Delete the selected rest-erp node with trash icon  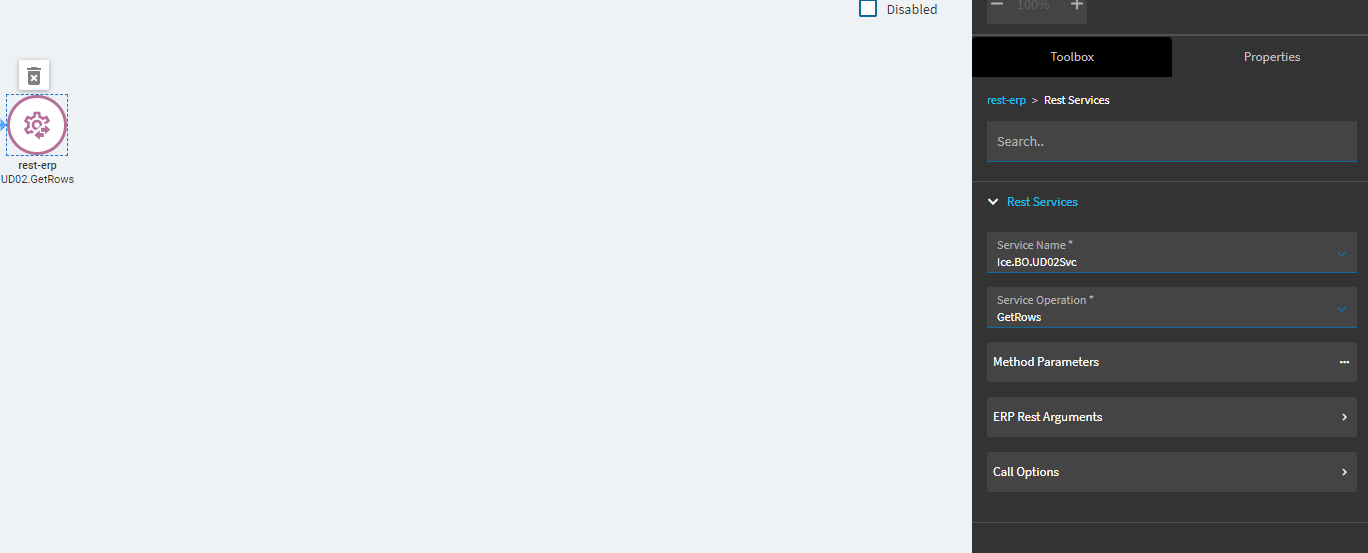point(34,75)
